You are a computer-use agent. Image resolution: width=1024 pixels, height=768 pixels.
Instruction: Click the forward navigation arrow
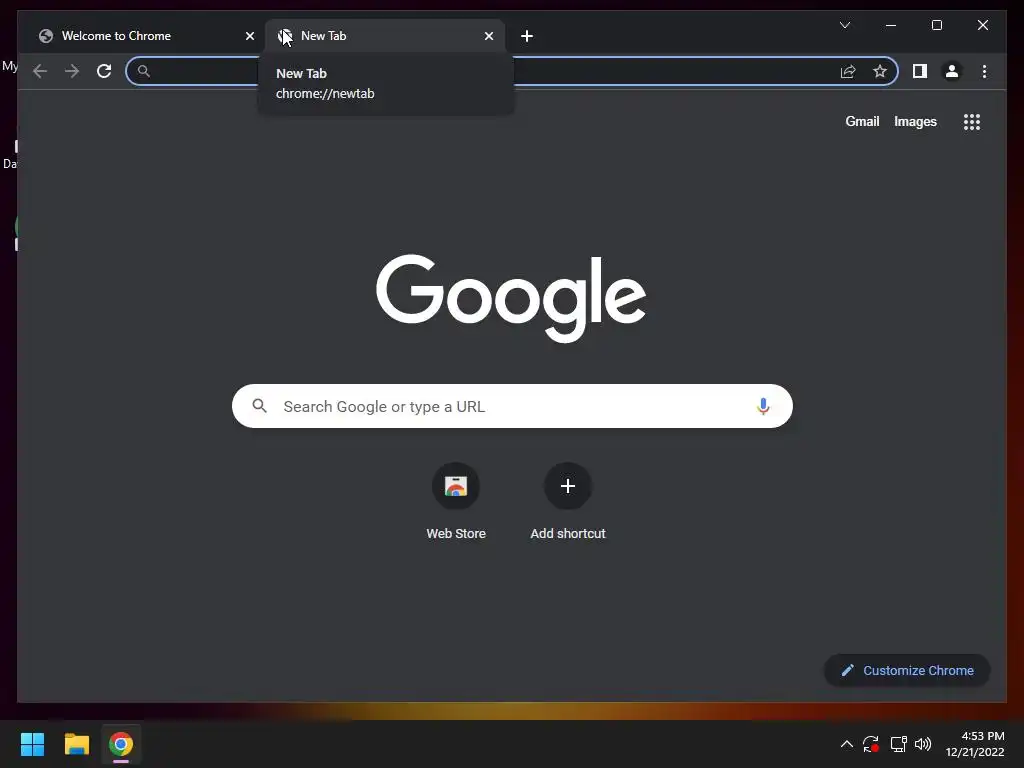coord(72,71)
